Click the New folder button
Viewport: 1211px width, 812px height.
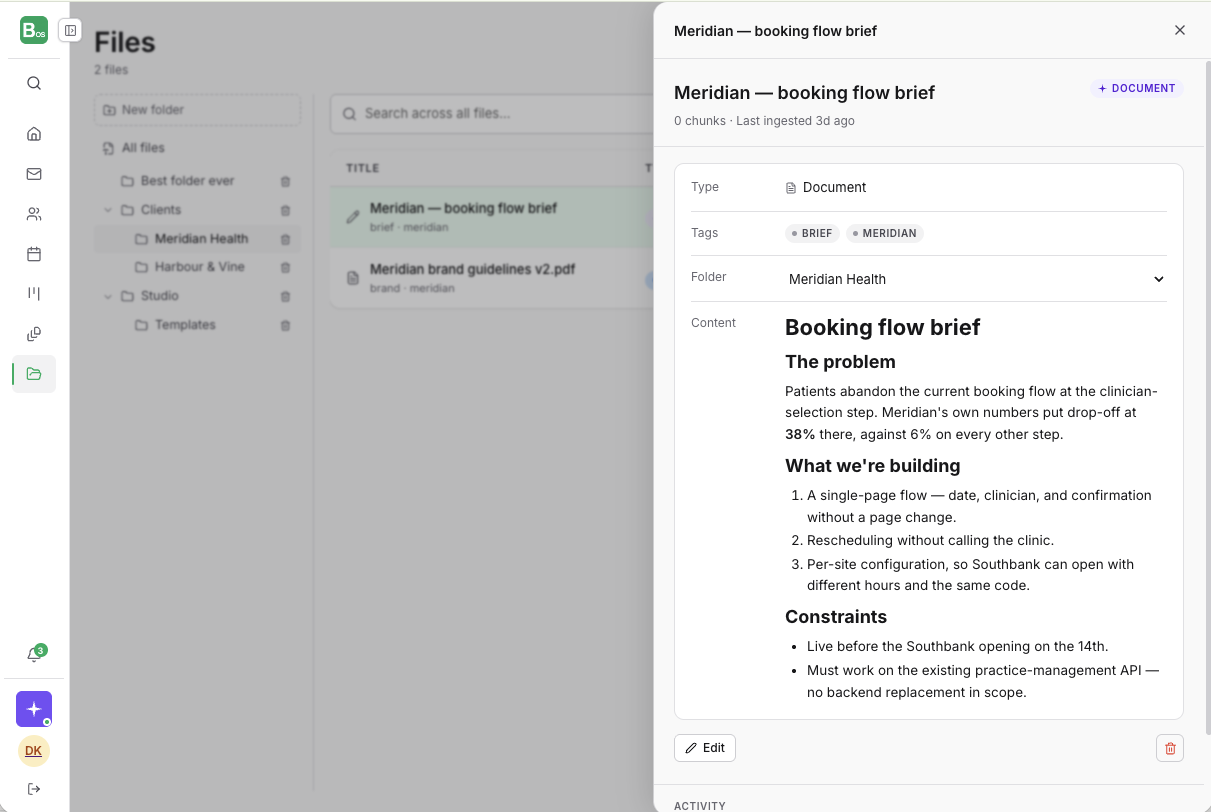(x=197, y=110)
